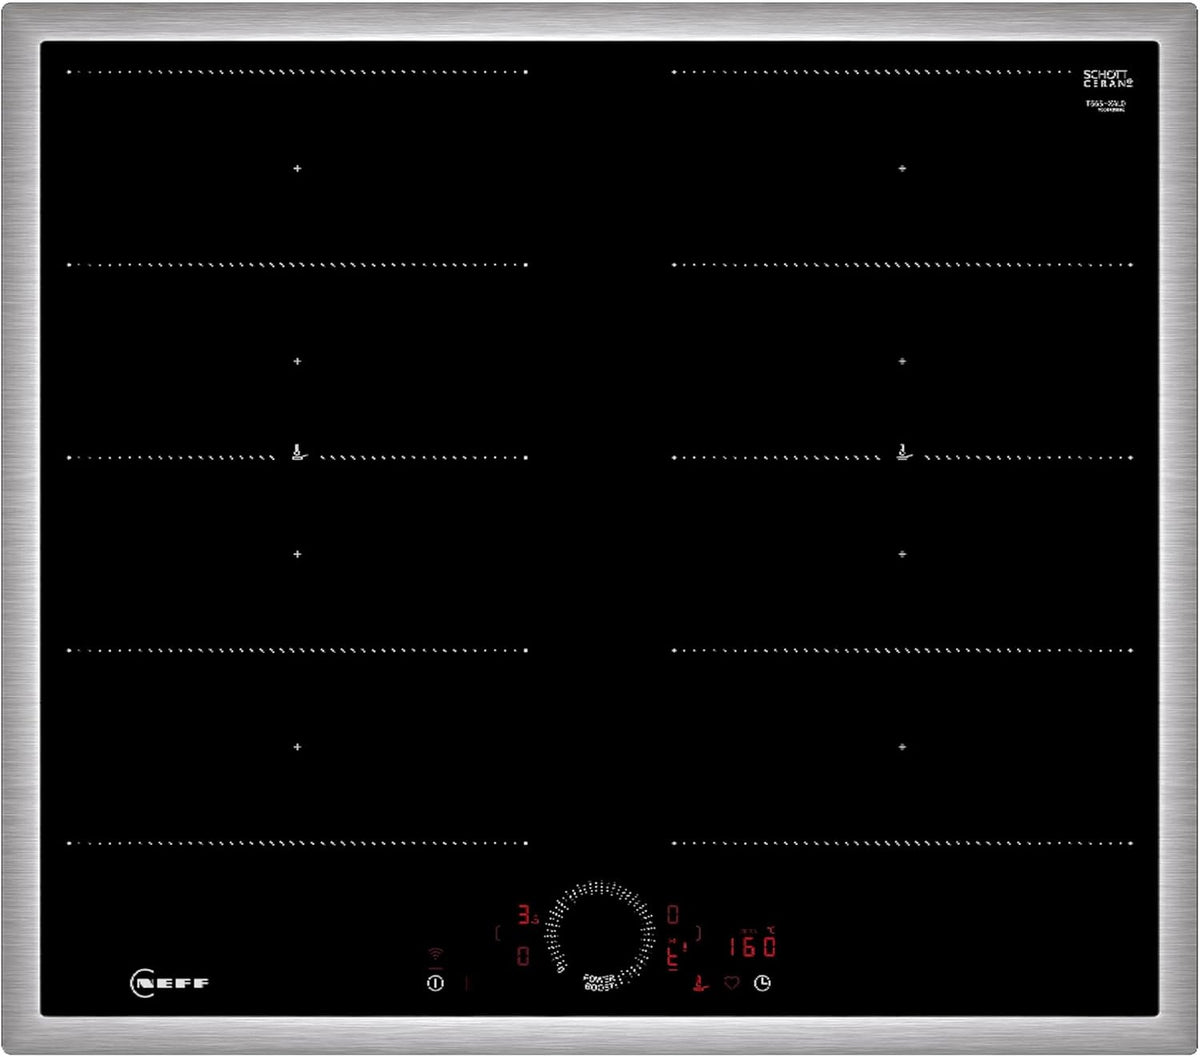The width and height of the screenshot is (1200, 1057).
Task: Tap the clock timer symbol
Action: coord(762,983)
